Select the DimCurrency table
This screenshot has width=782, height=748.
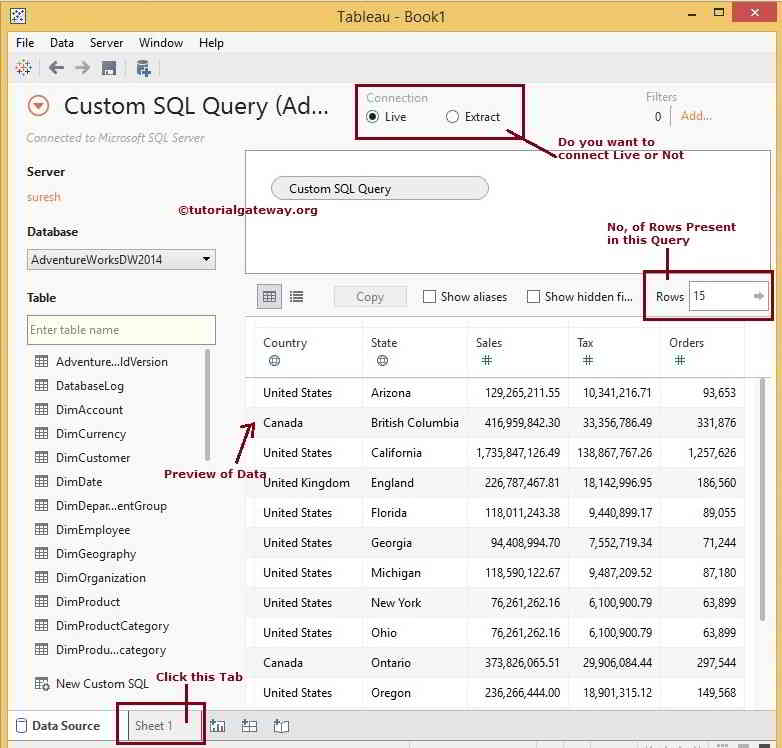click(x=91, y=434)
